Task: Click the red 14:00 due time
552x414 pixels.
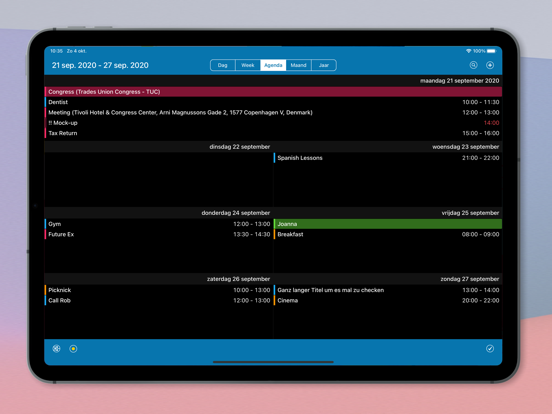Action: 491,123
